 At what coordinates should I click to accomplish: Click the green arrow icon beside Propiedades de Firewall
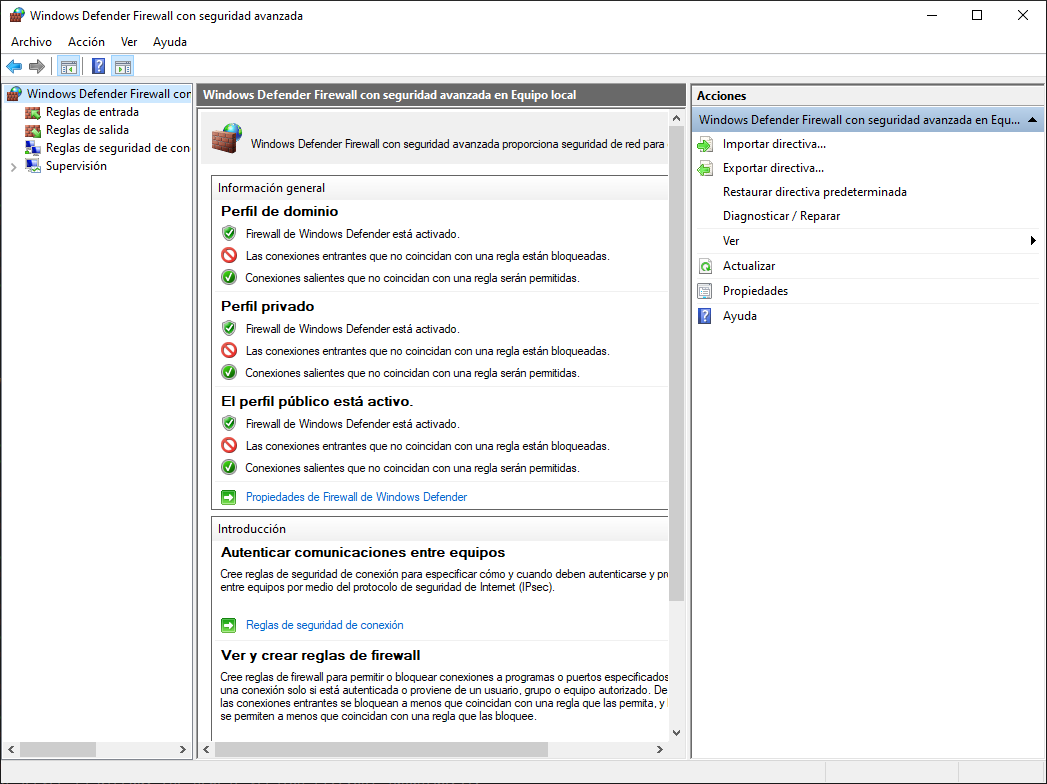(228, 497)
